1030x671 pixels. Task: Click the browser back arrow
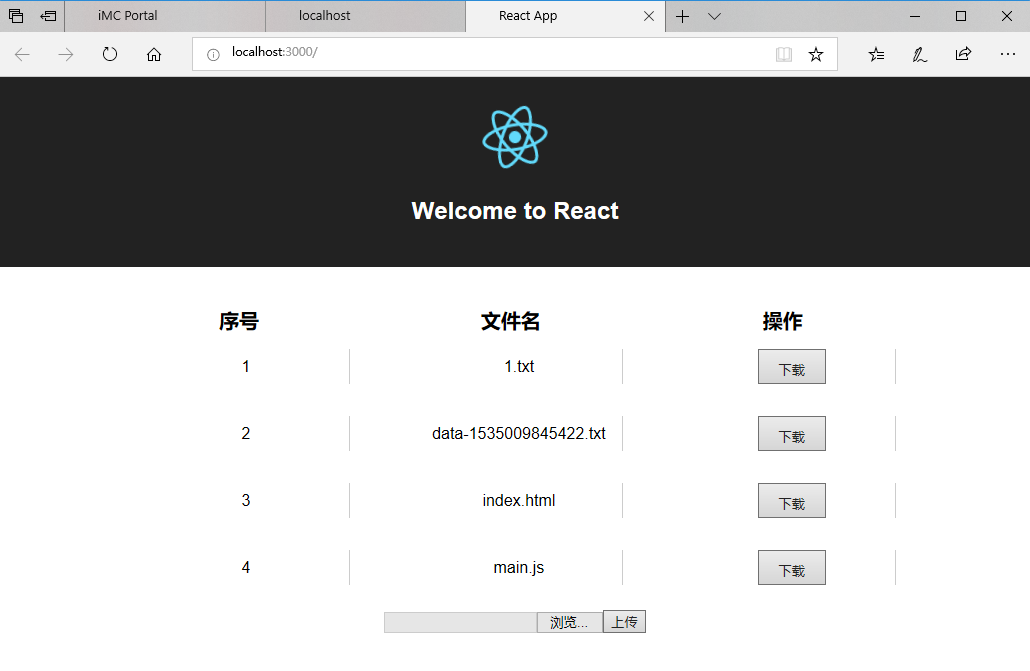22,55
